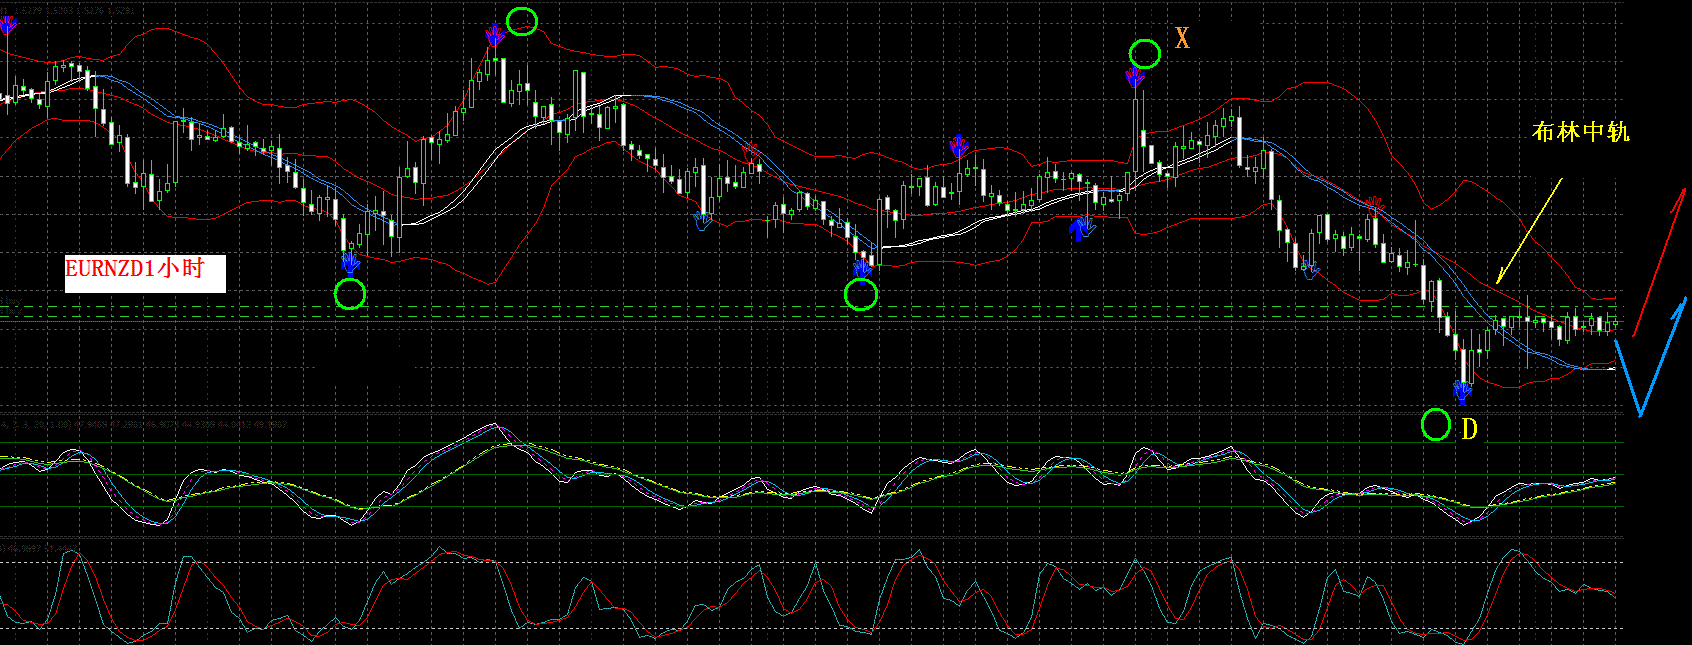Image resolution: width=1692 pixels, height=645 pixels.
Task: Select the red sell arrow beside X
Action: [x=1135, y=78]
